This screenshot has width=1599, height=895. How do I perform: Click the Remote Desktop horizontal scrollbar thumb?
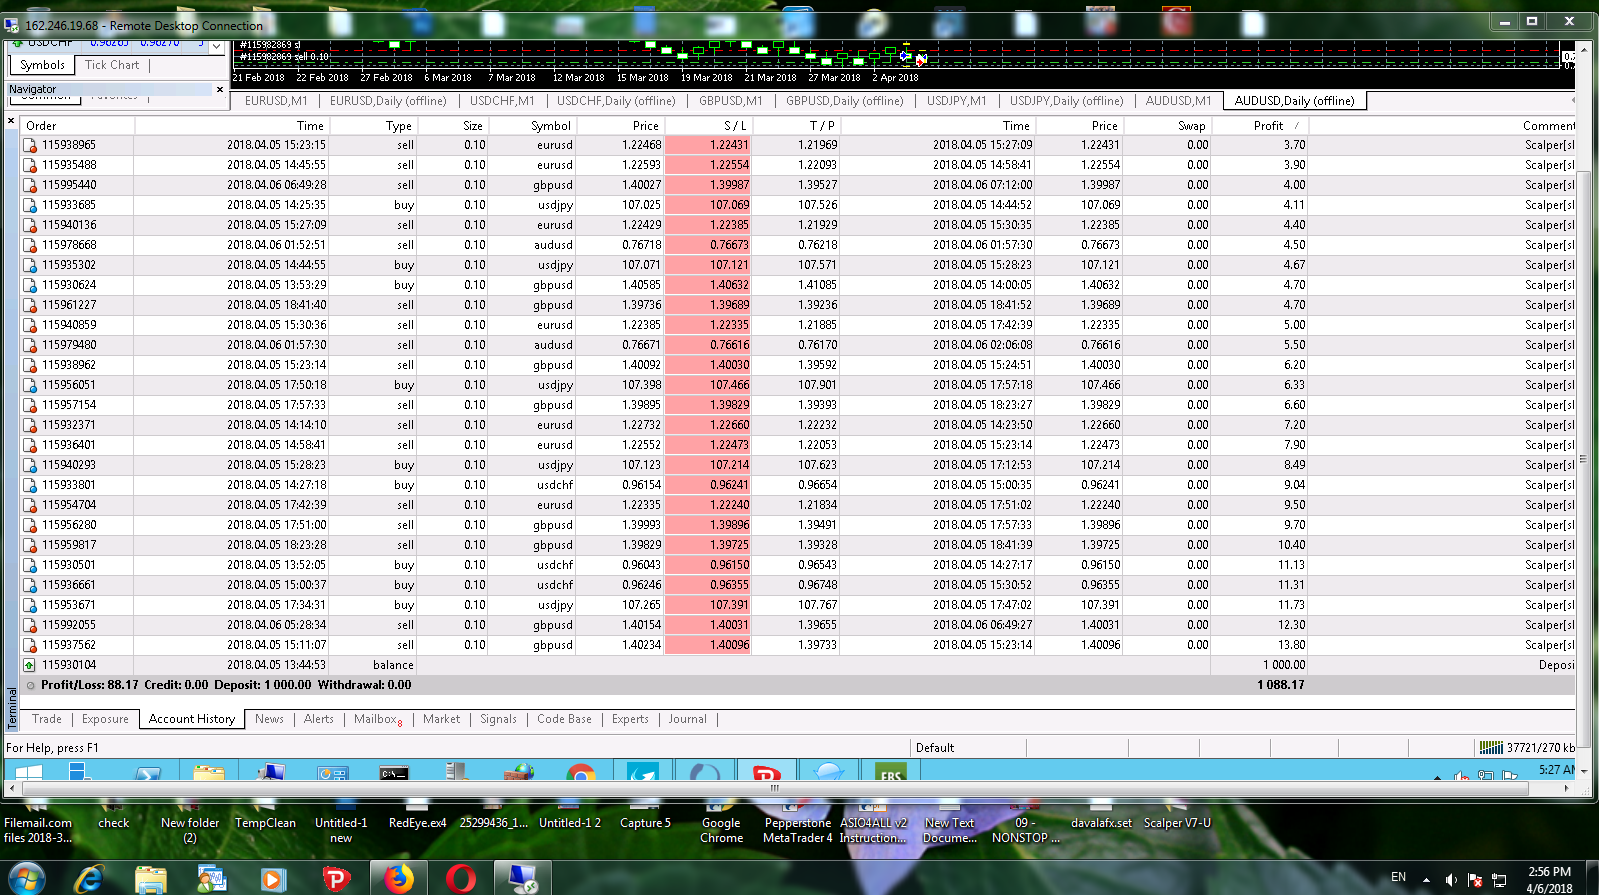click(x=774, y=788)
